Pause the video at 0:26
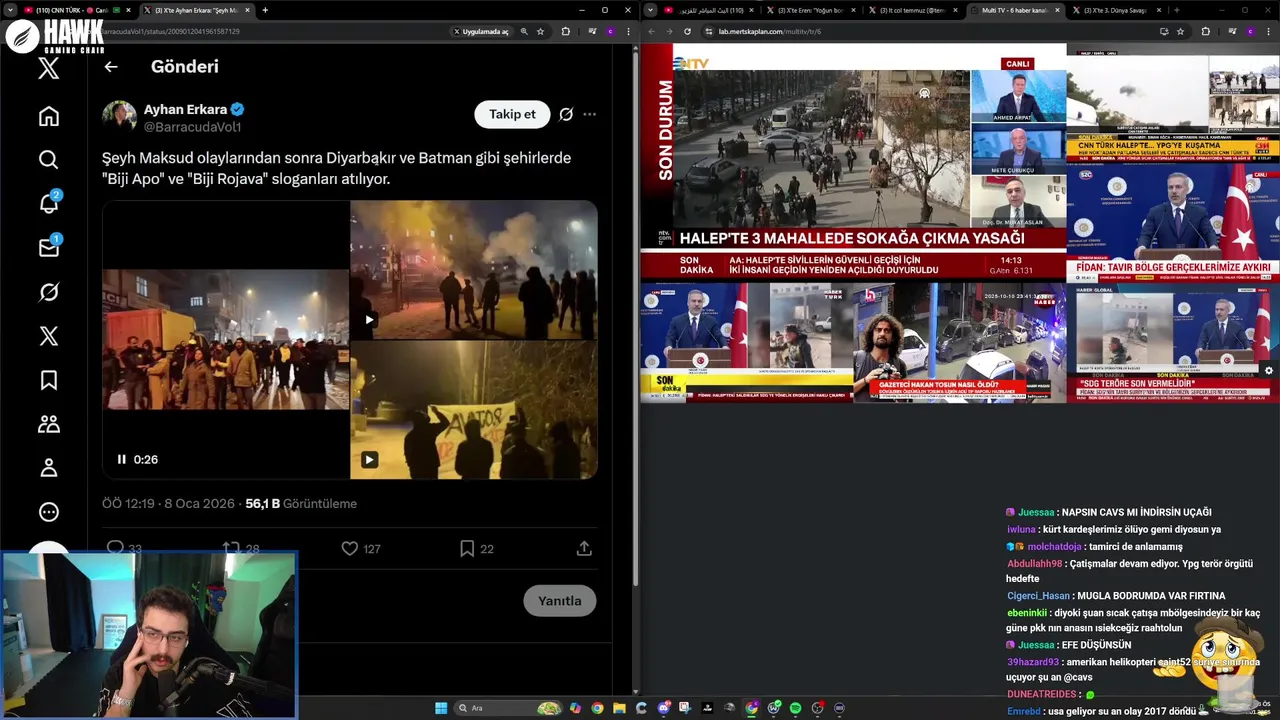This screenshot has height=720, width=1280. pos(122,459)
